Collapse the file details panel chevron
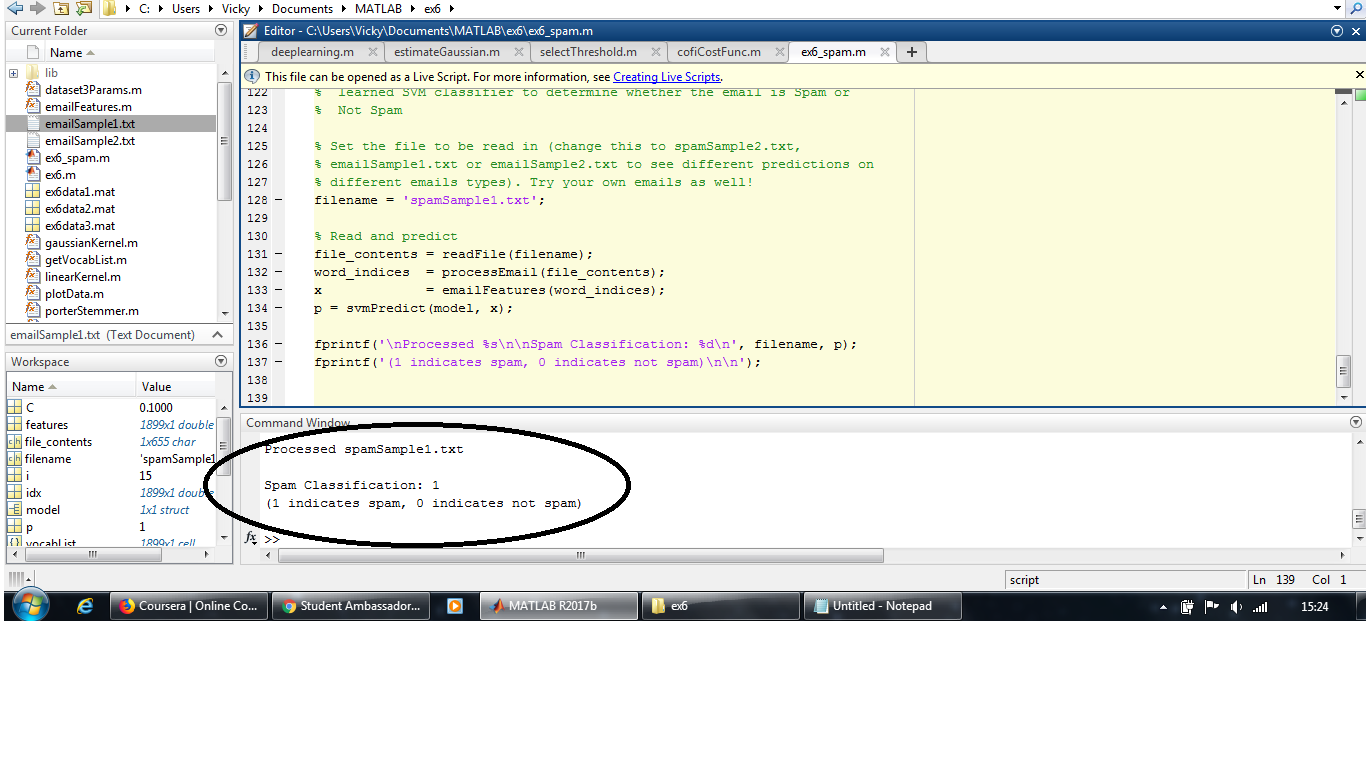The width and height of the screenshot is (1366, 768). pos(217,335)
